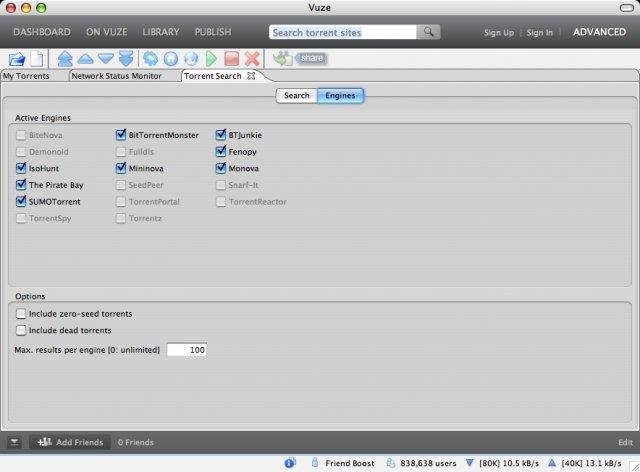
Task: Uncheck the BTJunkie engine
Action: pyautogui.click(x=221, y=135)
